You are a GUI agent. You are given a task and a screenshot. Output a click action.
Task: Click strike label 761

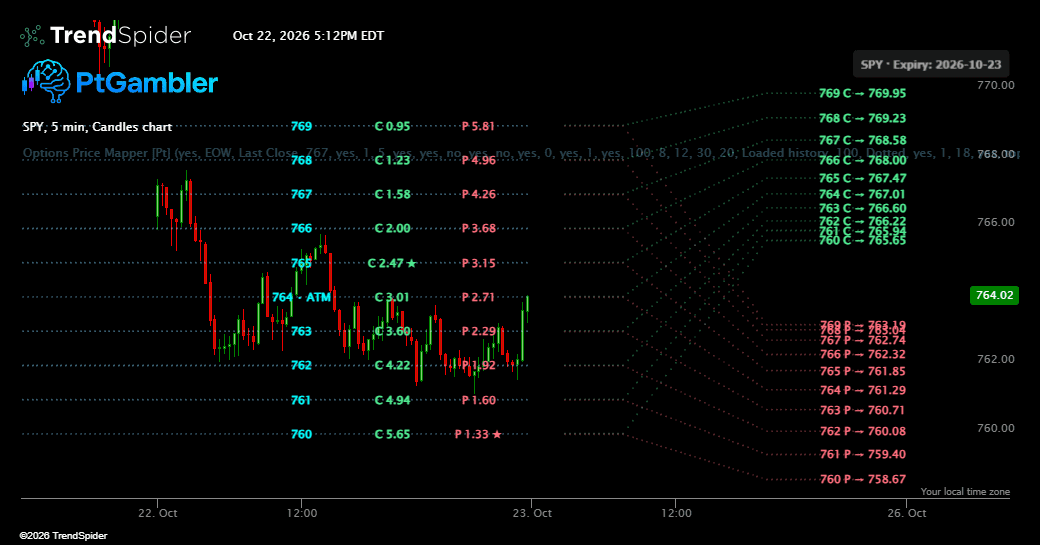pyautogui.click(x=301, y=400)
